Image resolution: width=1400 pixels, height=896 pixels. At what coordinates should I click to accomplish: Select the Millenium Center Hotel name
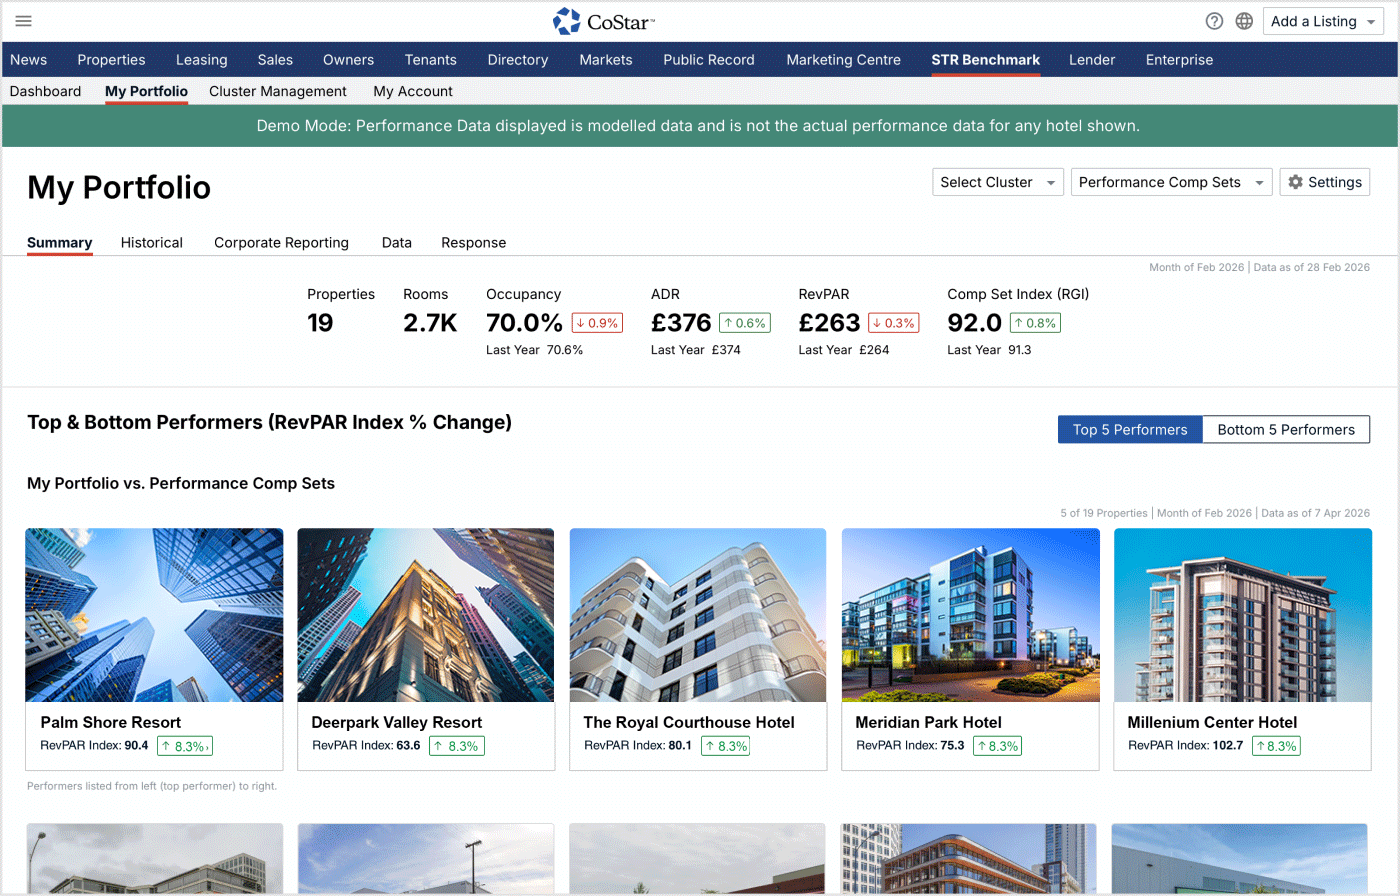[x=1212, y=722]
